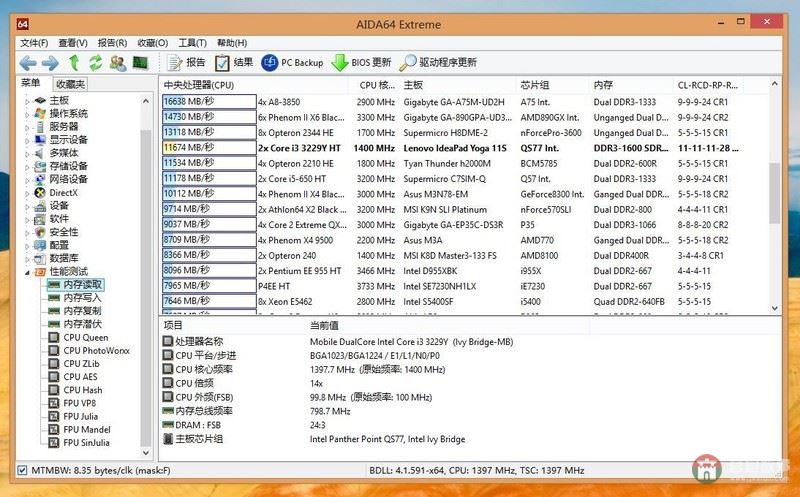Expand the 操作系统 tree node
Viewport: 800px width, 497px height.
coord(27,114)
